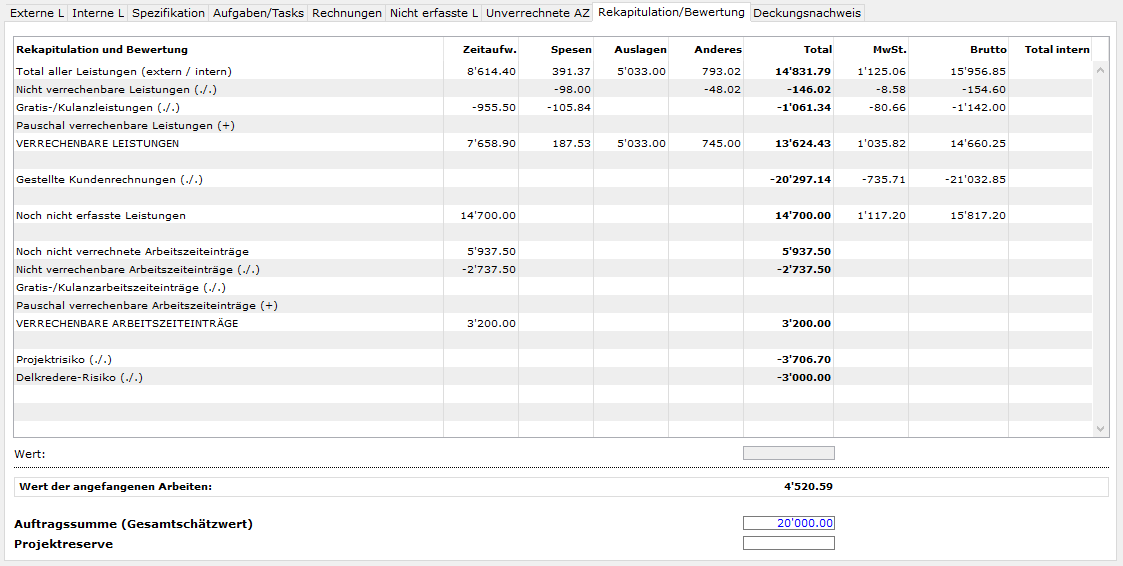Open the Deckungsnachweis tab
1123x566 pixels.
click(x=806, y=13)
